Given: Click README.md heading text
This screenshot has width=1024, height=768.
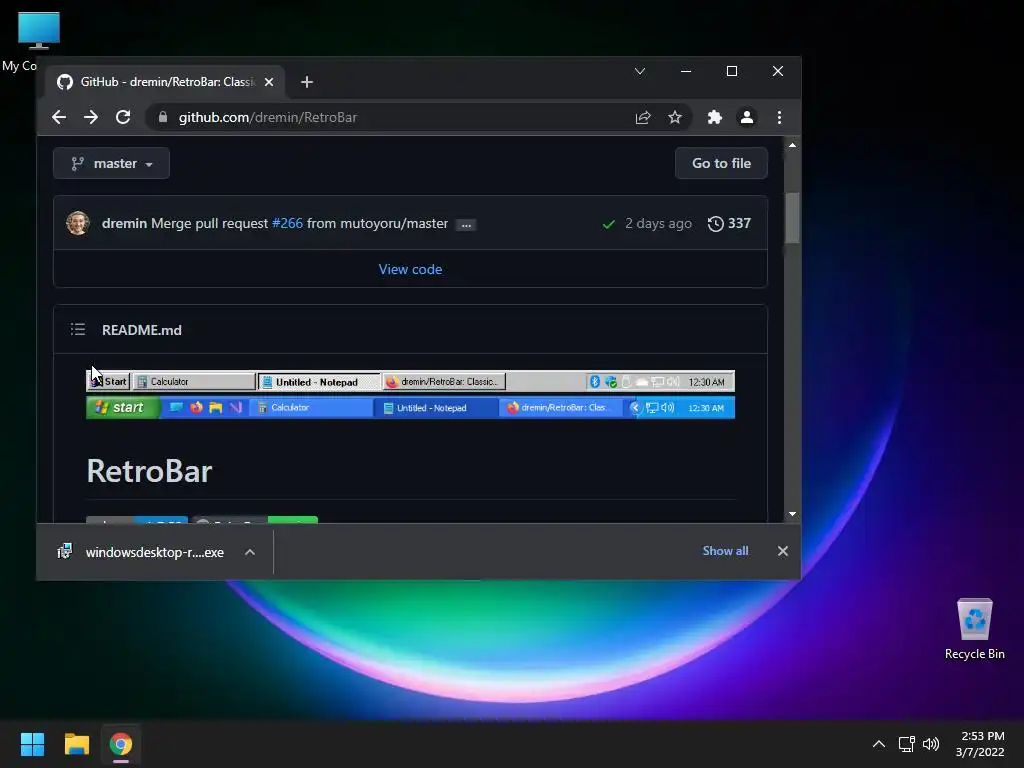Looking at the screenshot, I should pos(142,330).
